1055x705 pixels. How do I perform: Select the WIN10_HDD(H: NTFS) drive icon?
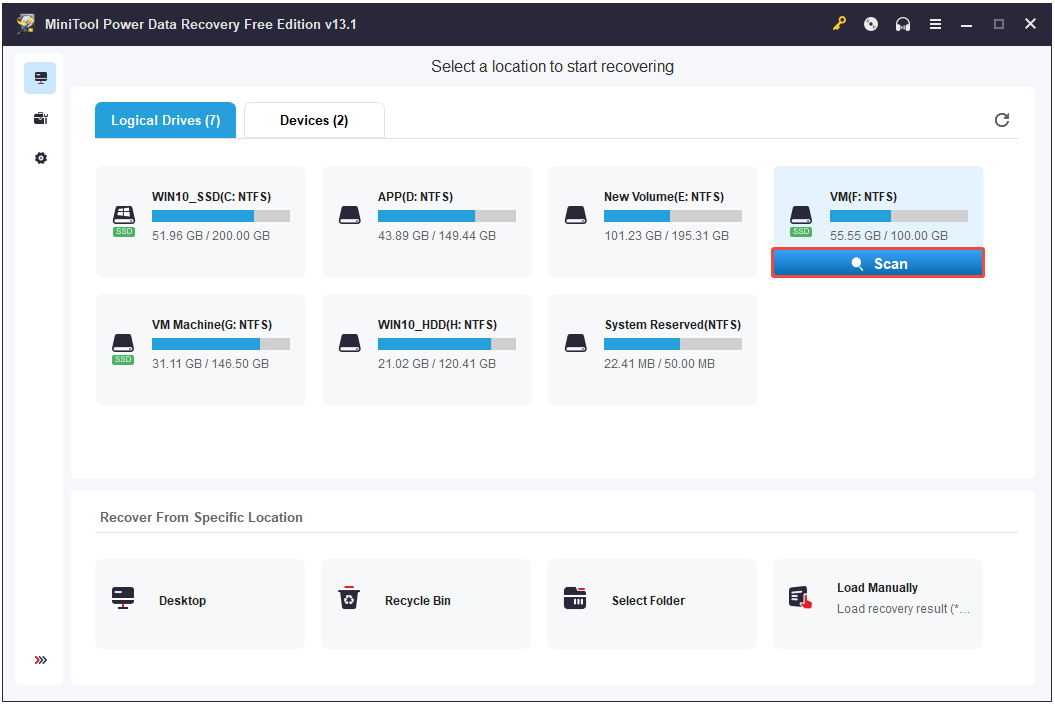(x=350, y=343)
